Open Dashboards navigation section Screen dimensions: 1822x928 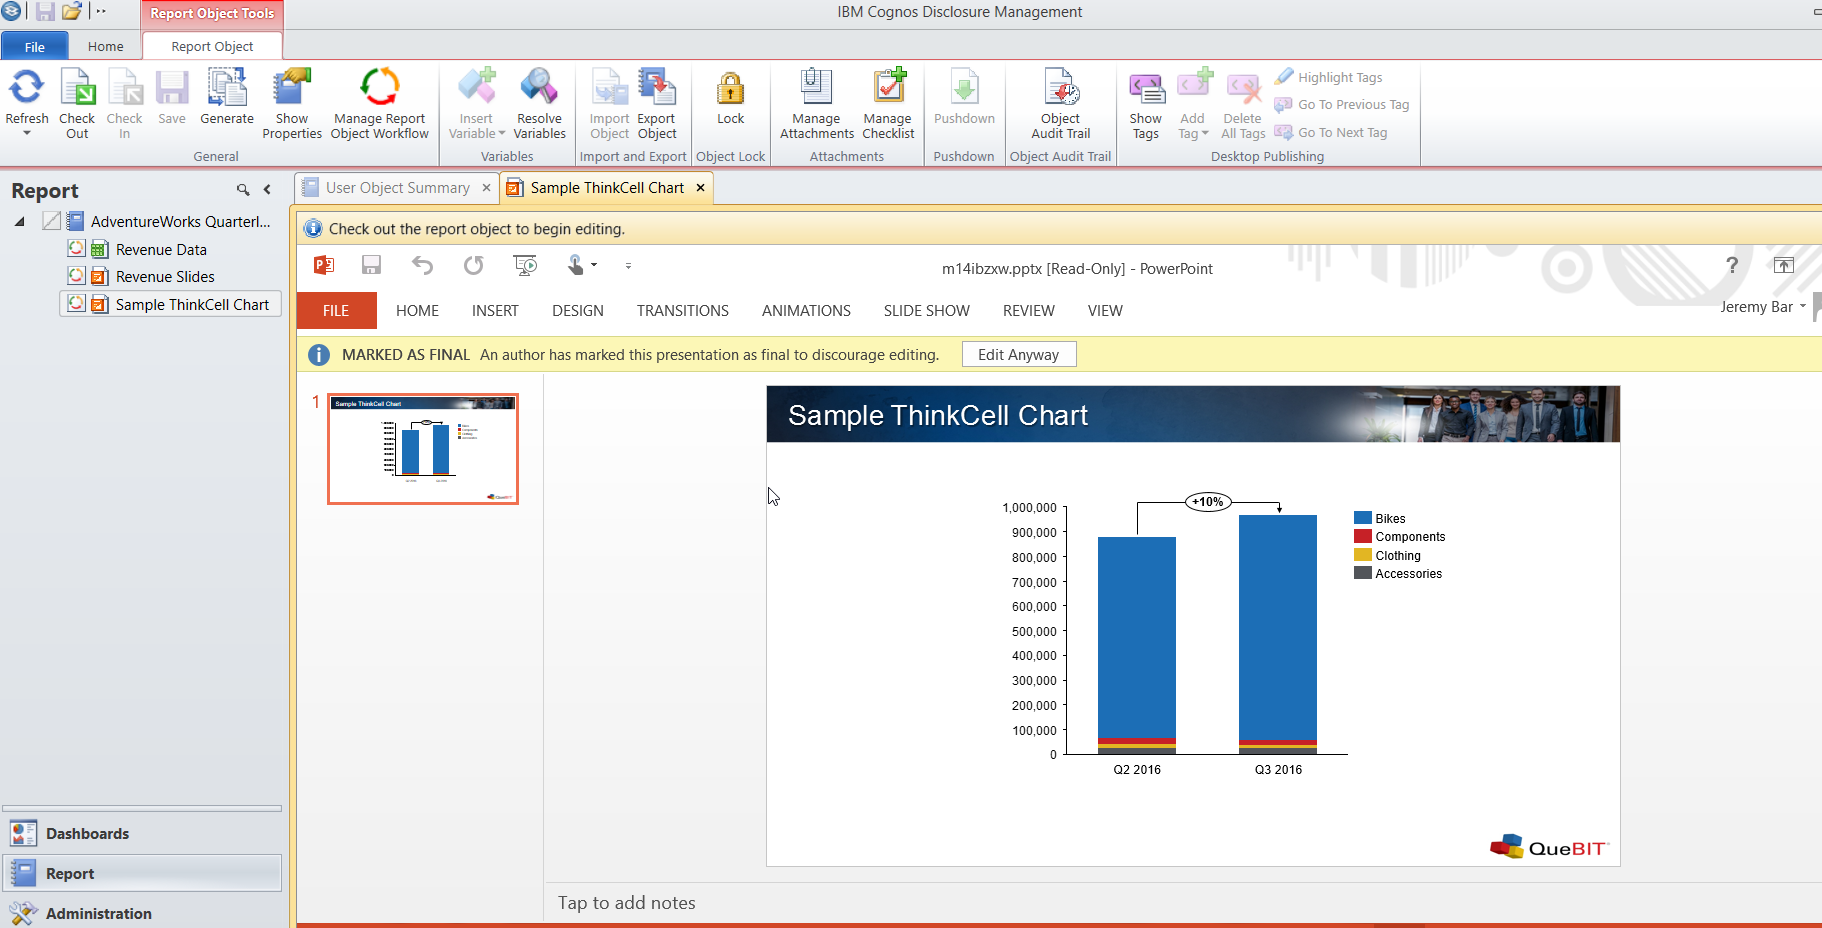142,834
